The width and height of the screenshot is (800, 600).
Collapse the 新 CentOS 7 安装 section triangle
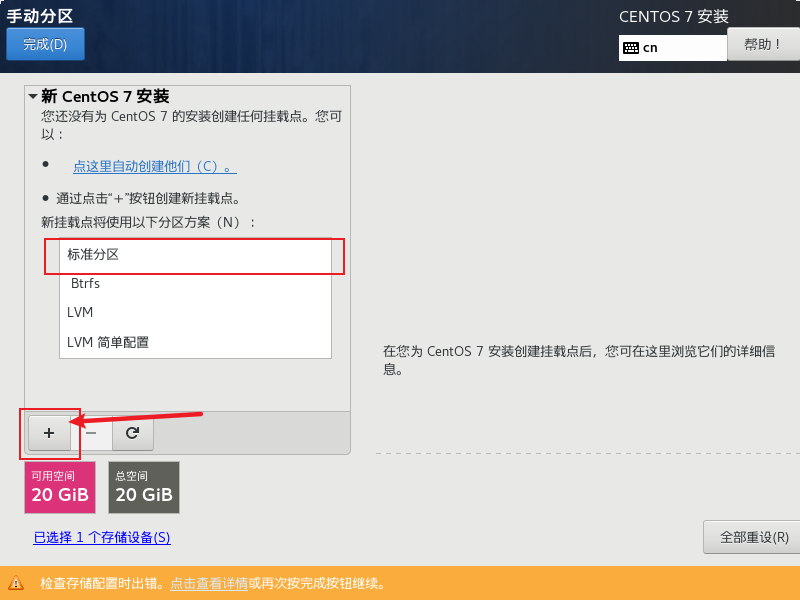(33, 96)
